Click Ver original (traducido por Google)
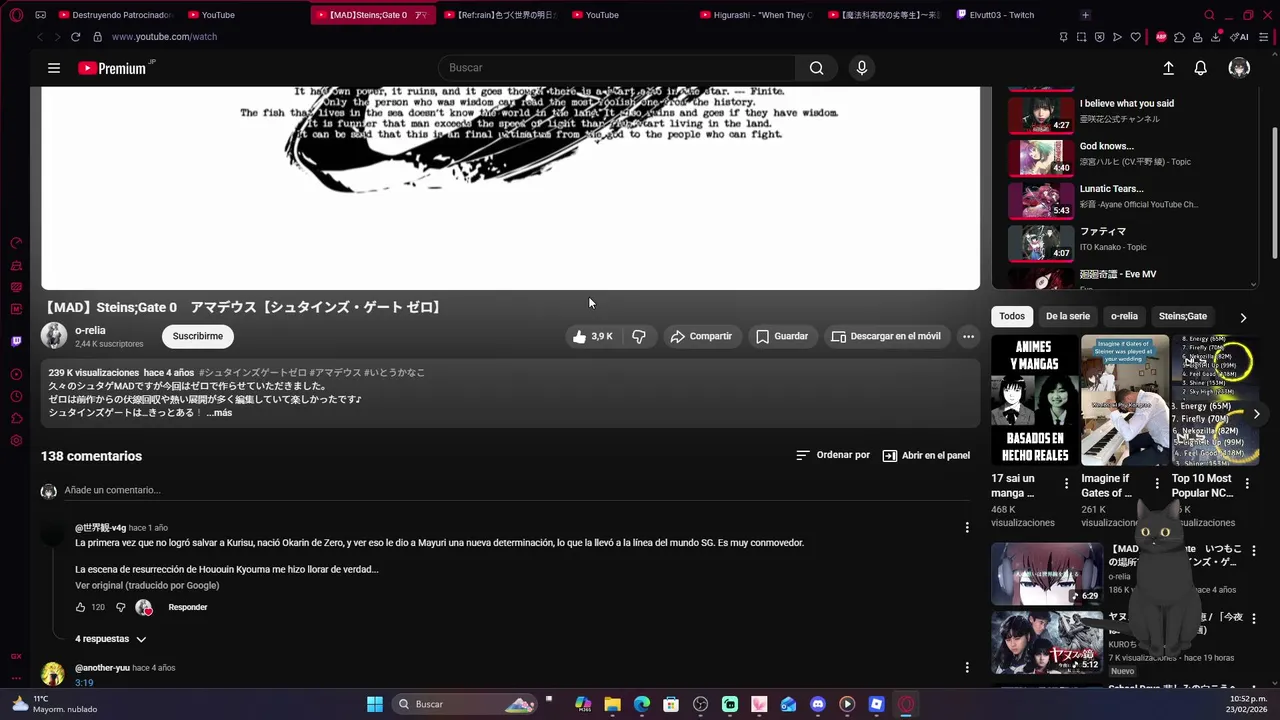 pyautogui.click(x=147, y=585)
